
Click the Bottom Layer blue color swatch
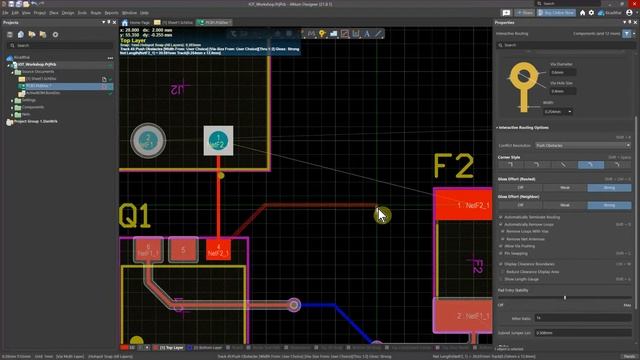[x=189, y=348]
